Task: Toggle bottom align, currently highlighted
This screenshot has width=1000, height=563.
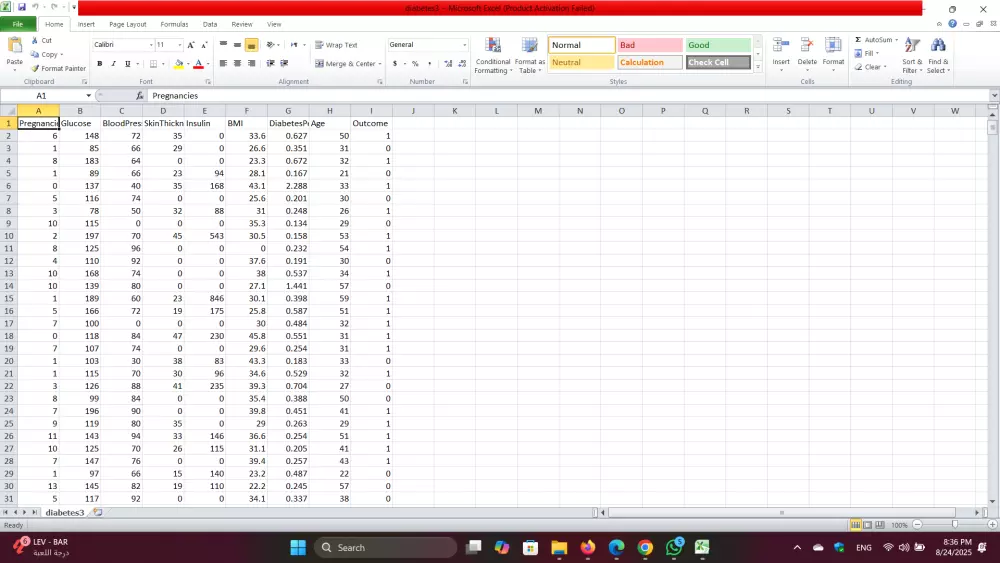Action: click(251, 45)
